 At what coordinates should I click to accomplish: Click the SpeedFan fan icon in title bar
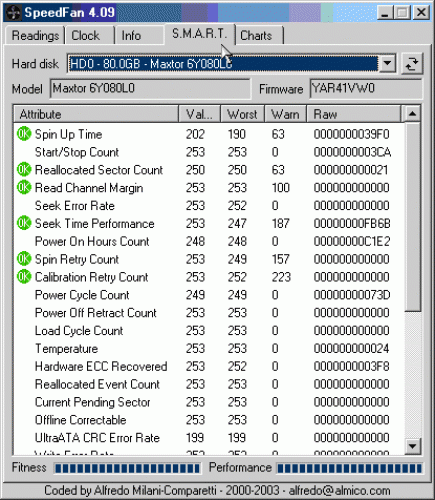click(13, 13)
